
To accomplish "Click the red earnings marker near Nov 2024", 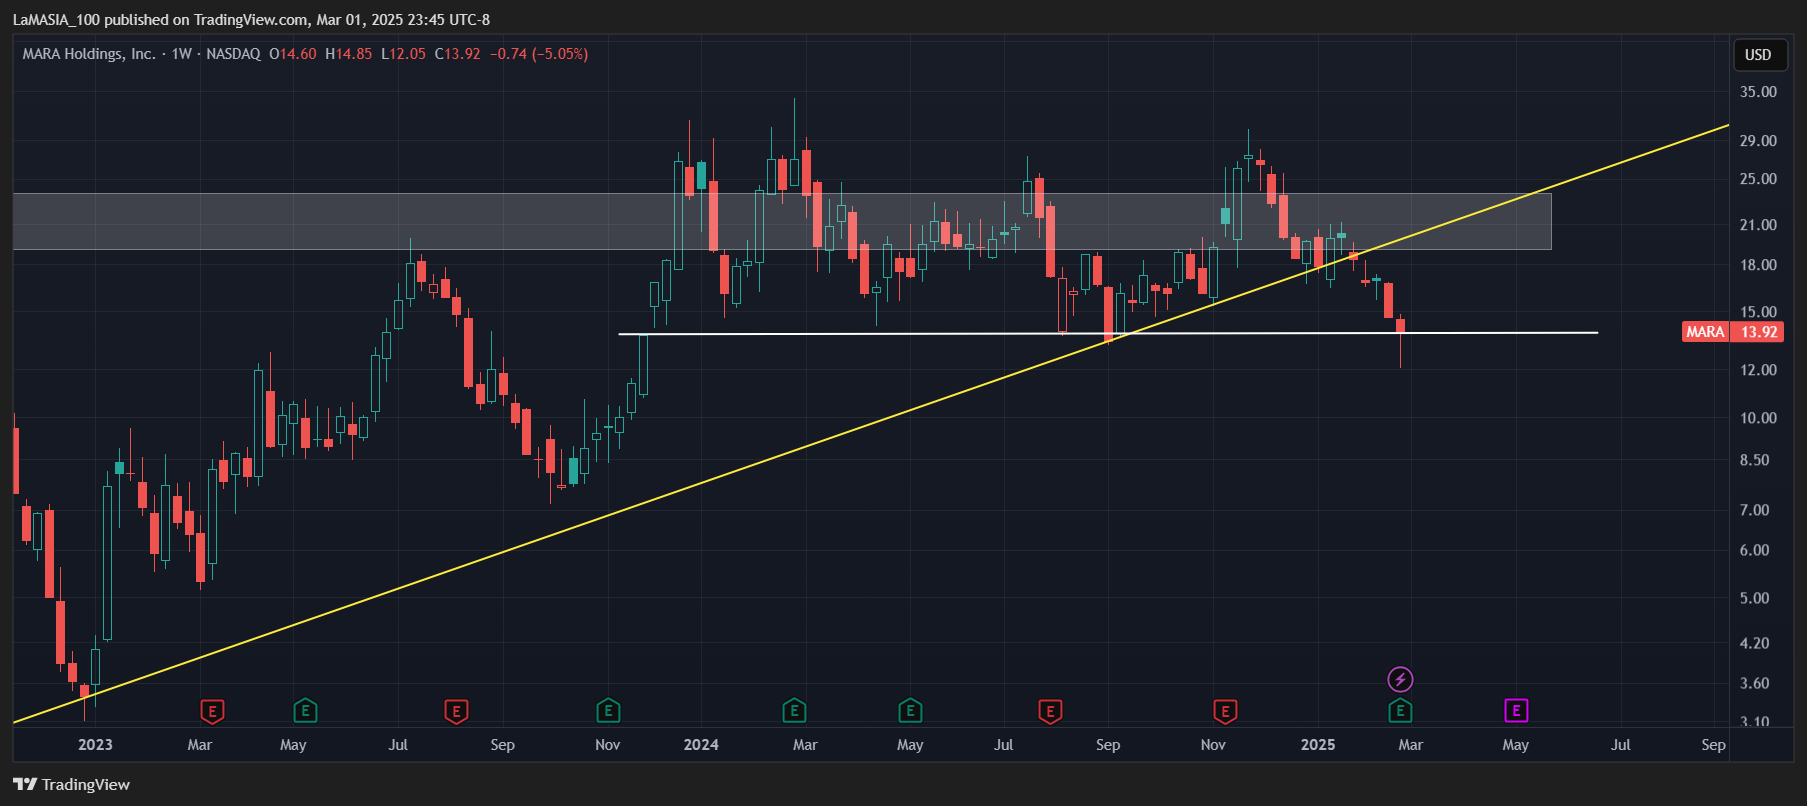I will pyautogui.click(x=1225, y=711).
